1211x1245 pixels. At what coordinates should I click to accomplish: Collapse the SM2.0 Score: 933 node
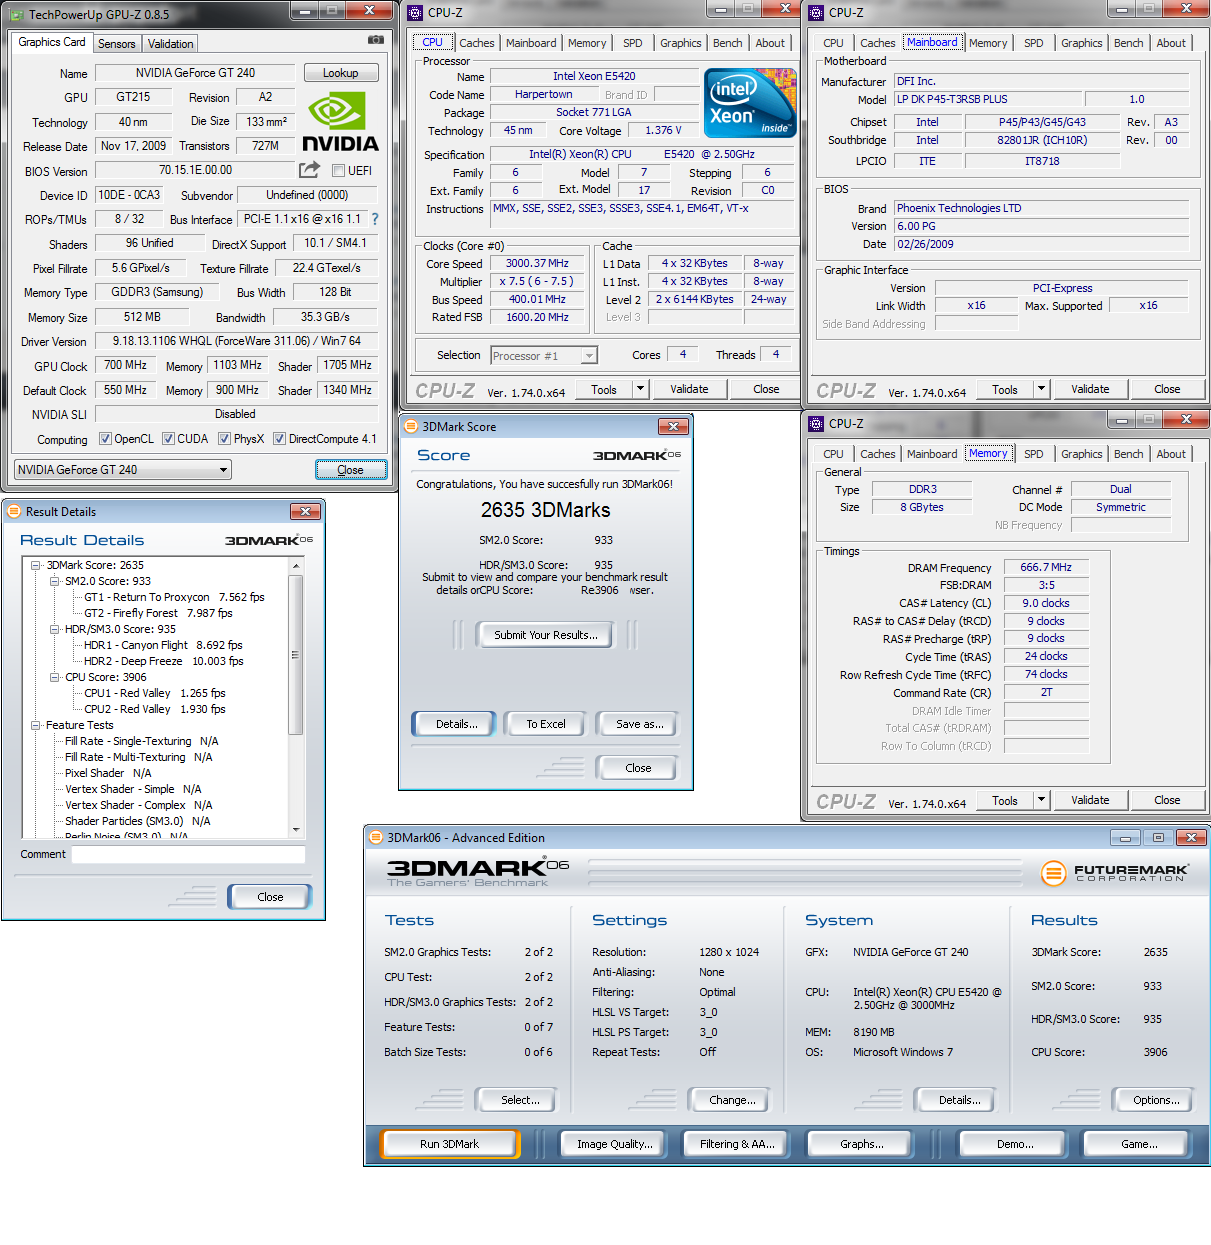click(x=55, y=582)
